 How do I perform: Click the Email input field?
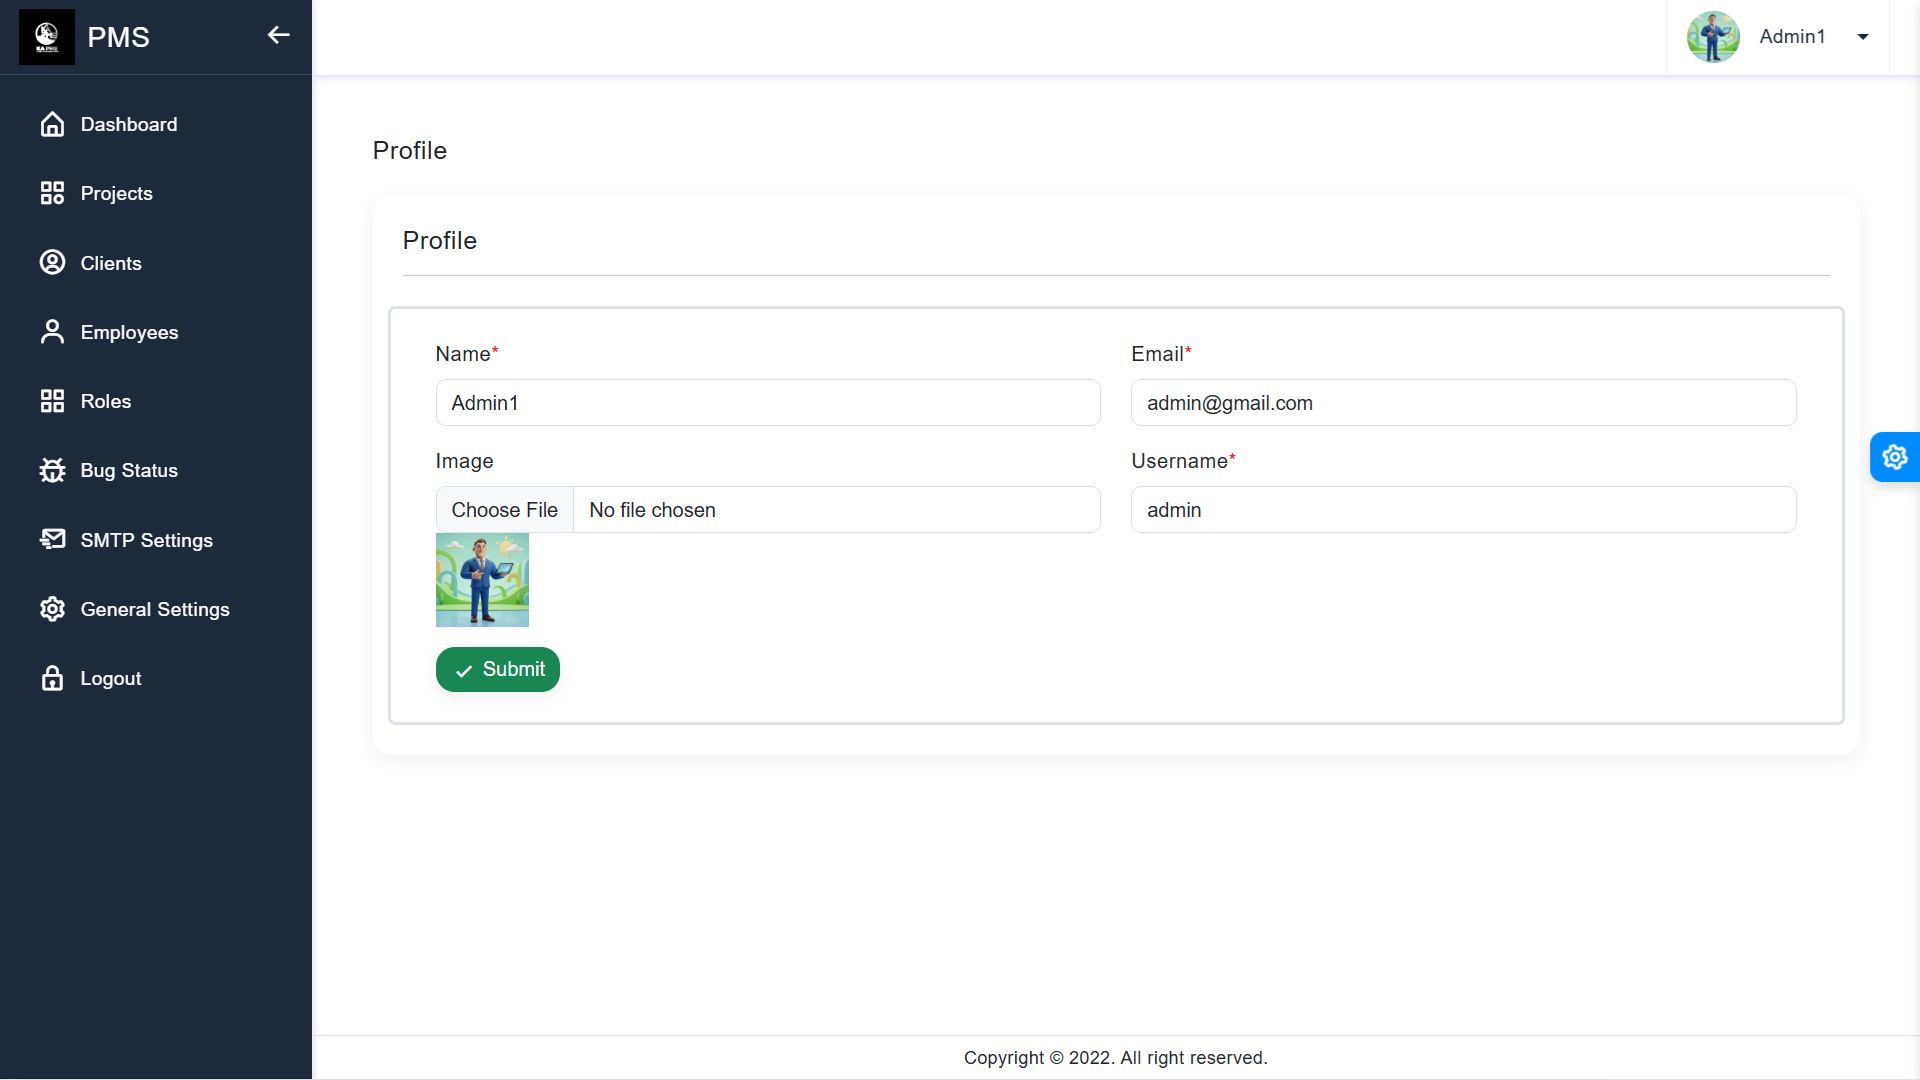click(1462, 403)
